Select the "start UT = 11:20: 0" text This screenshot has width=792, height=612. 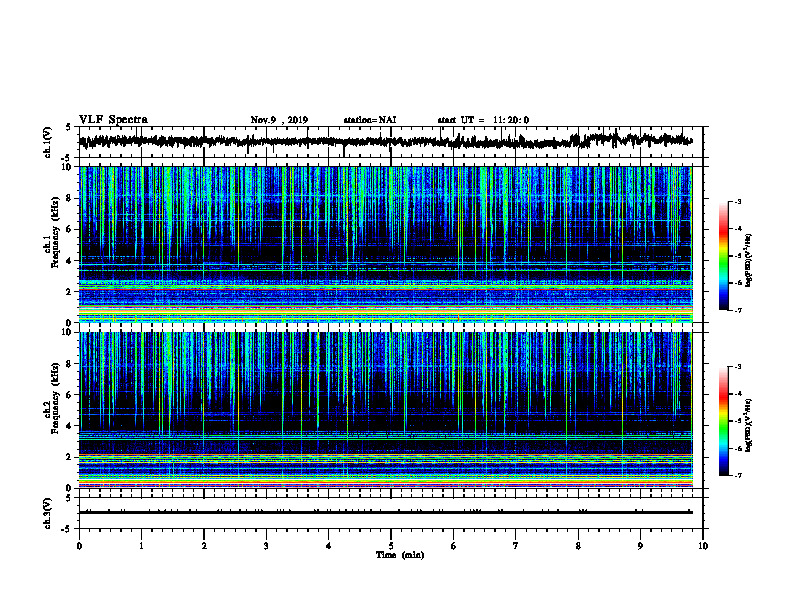[483, 120]
